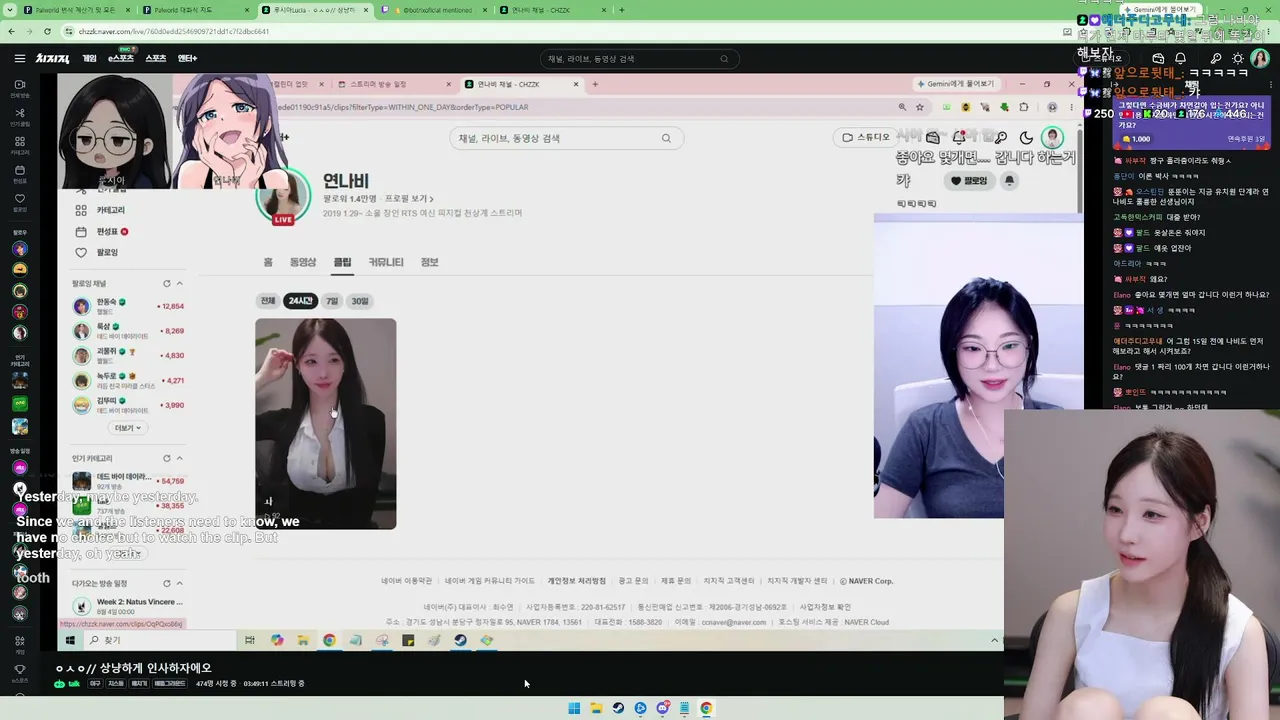Click the sun theme icon in the dark header
1280x720 pixels.
(x=1238, y=58)
